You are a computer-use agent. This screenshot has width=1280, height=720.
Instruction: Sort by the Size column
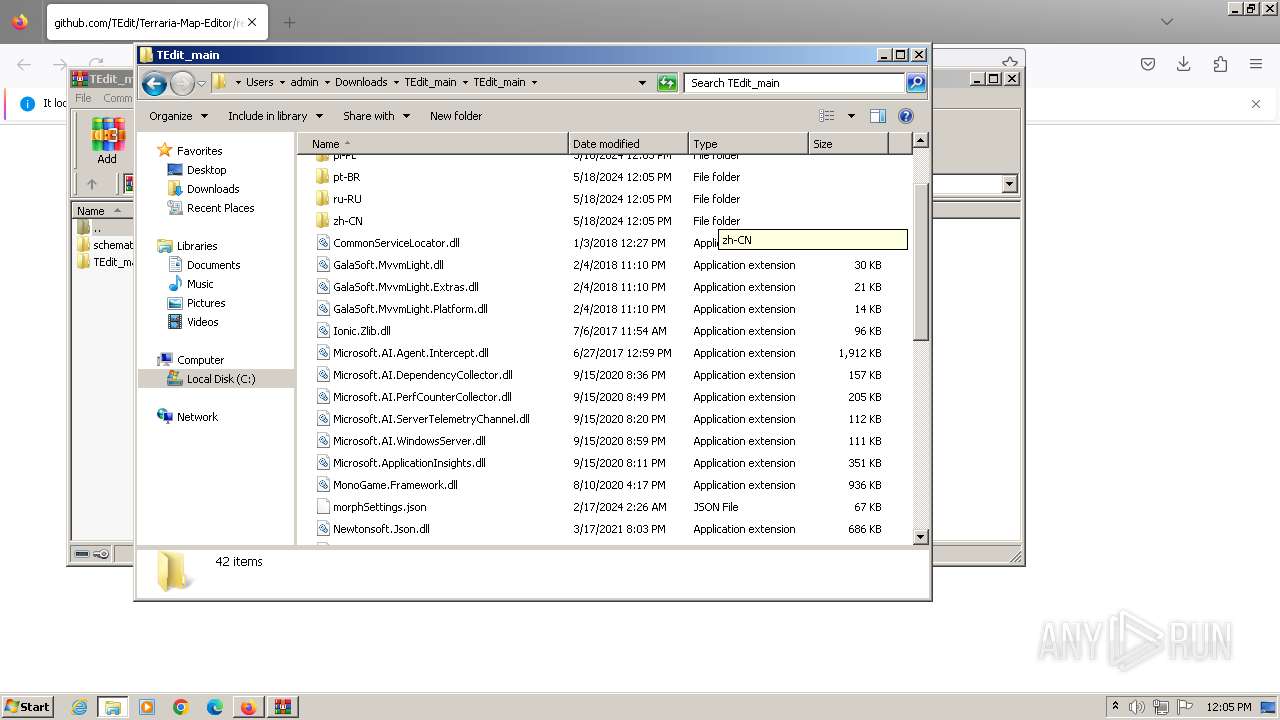pos(848,144)
